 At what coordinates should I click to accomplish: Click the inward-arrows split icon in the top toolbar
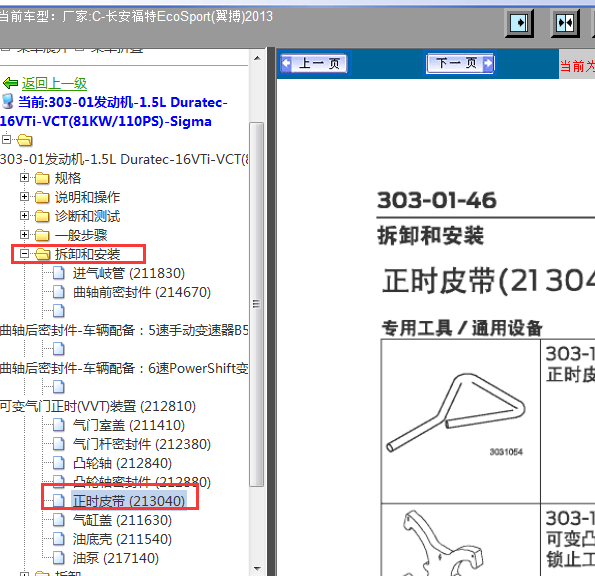565,23
